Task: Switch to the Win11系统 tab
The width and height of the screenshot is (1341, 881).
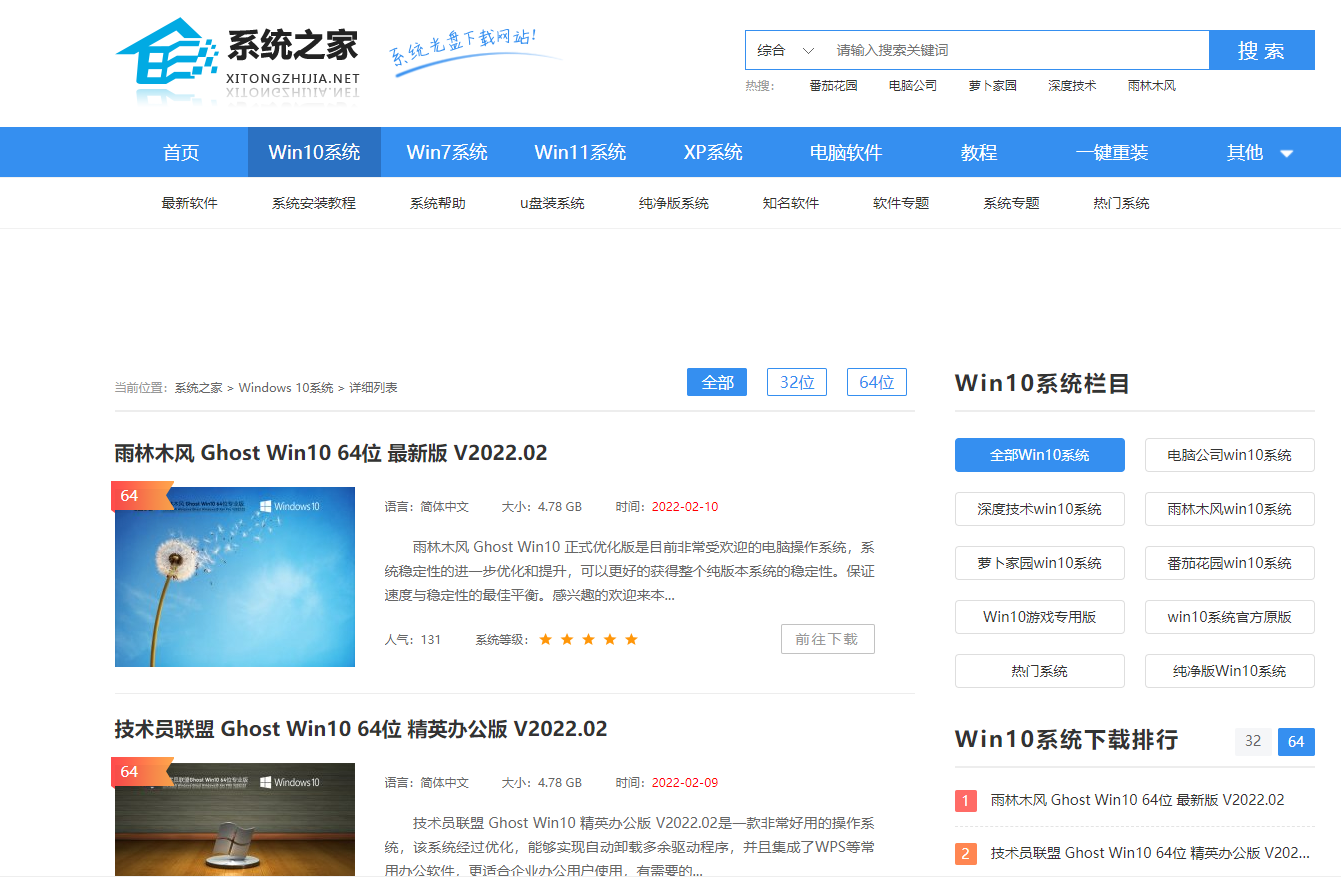Action: 579,151
